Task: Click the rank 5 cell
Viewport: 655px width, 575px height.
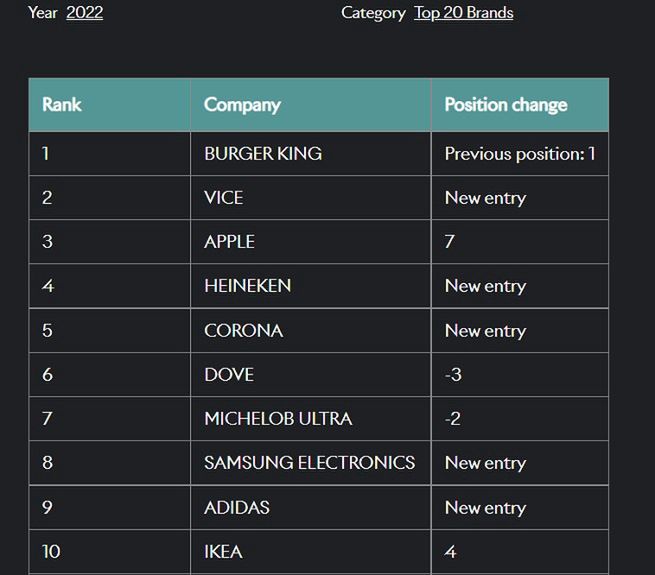Action: pos(47,330)
